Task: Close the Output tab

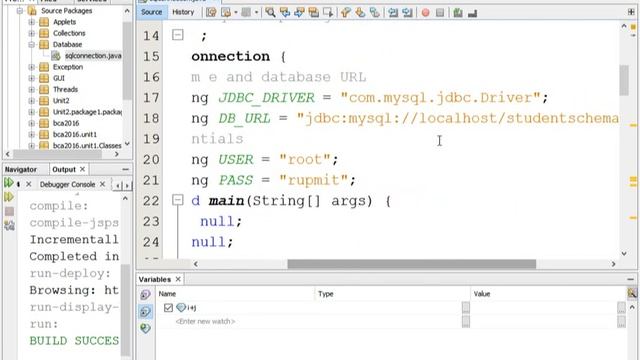Action: click(82, 169)
